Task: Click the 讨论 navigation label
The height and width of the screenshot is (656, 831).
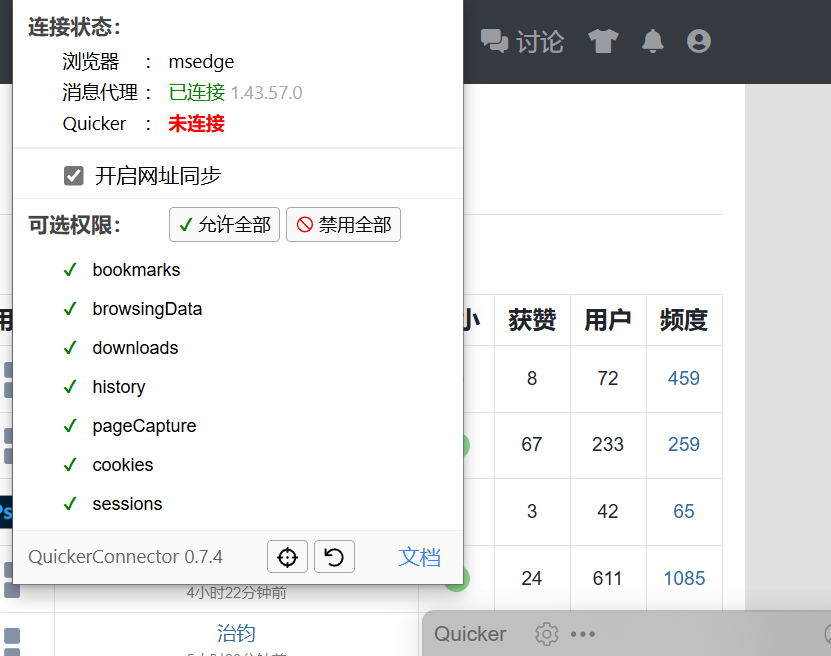Action: 540,42
